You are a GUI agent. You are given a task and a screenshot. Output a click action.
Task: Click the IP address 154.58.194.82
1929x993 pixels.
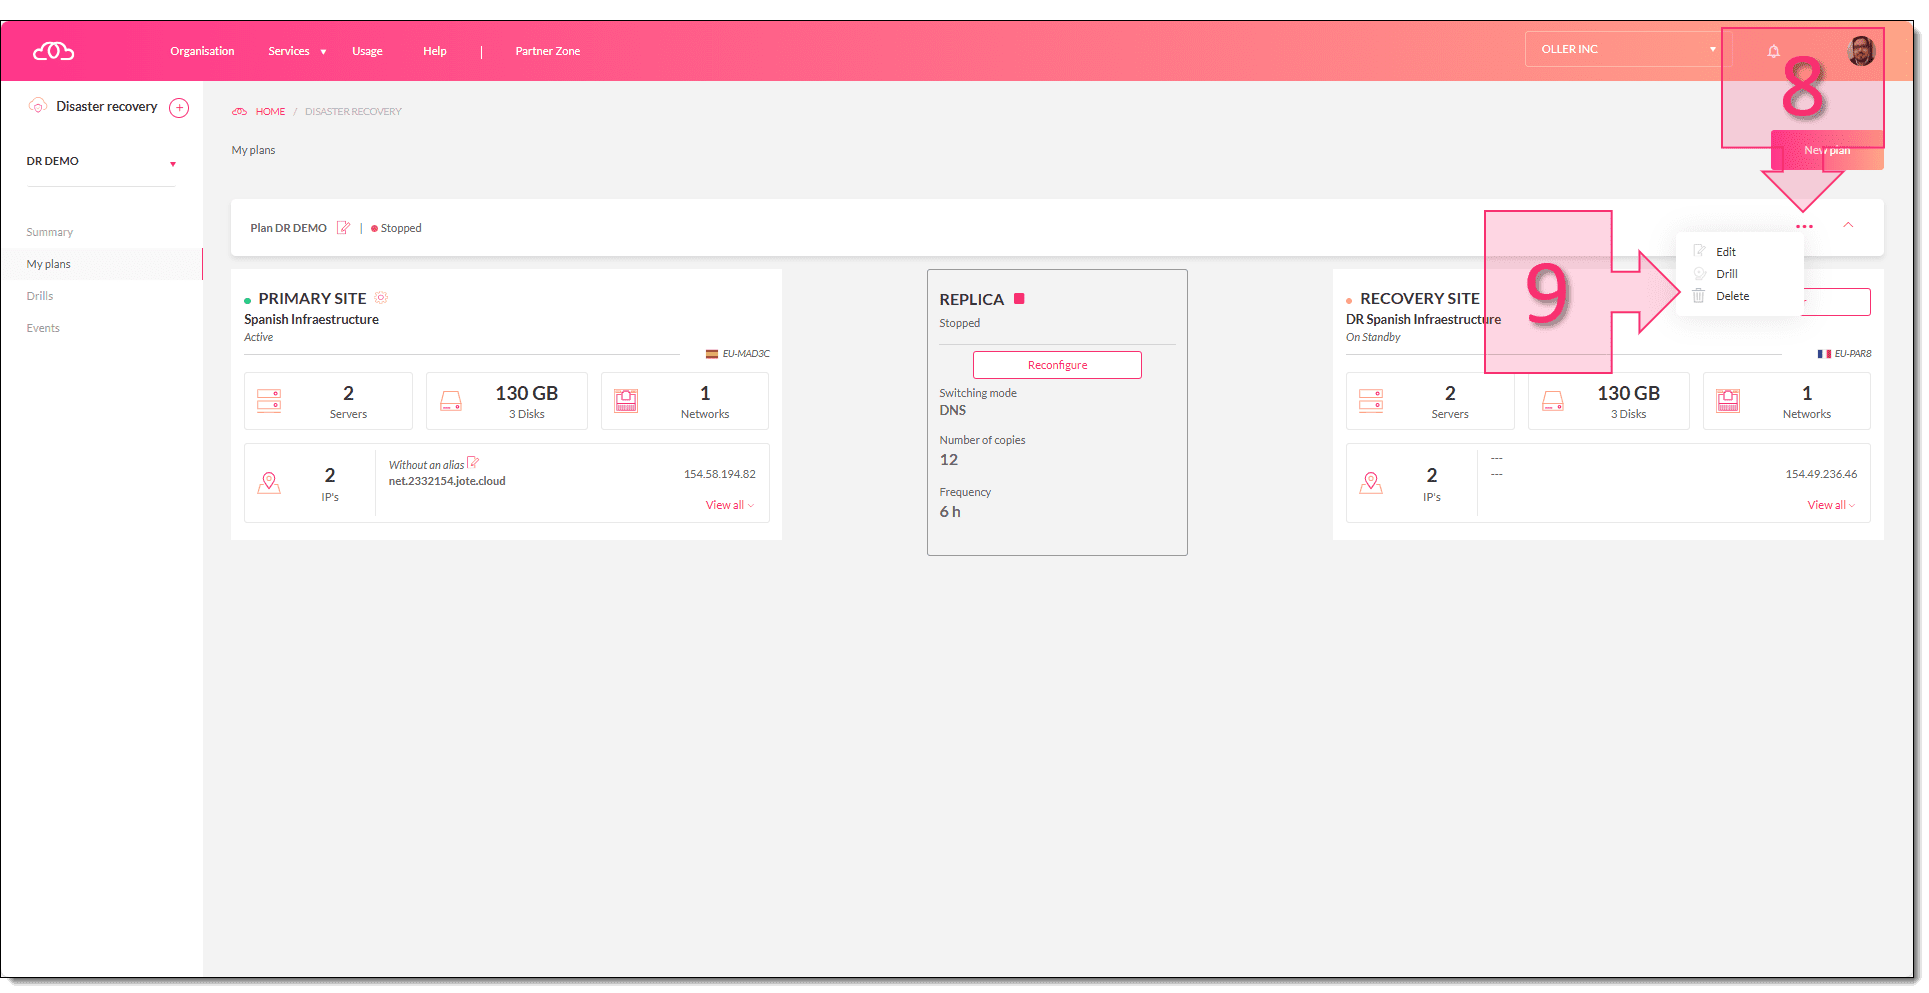click(720, 474)
